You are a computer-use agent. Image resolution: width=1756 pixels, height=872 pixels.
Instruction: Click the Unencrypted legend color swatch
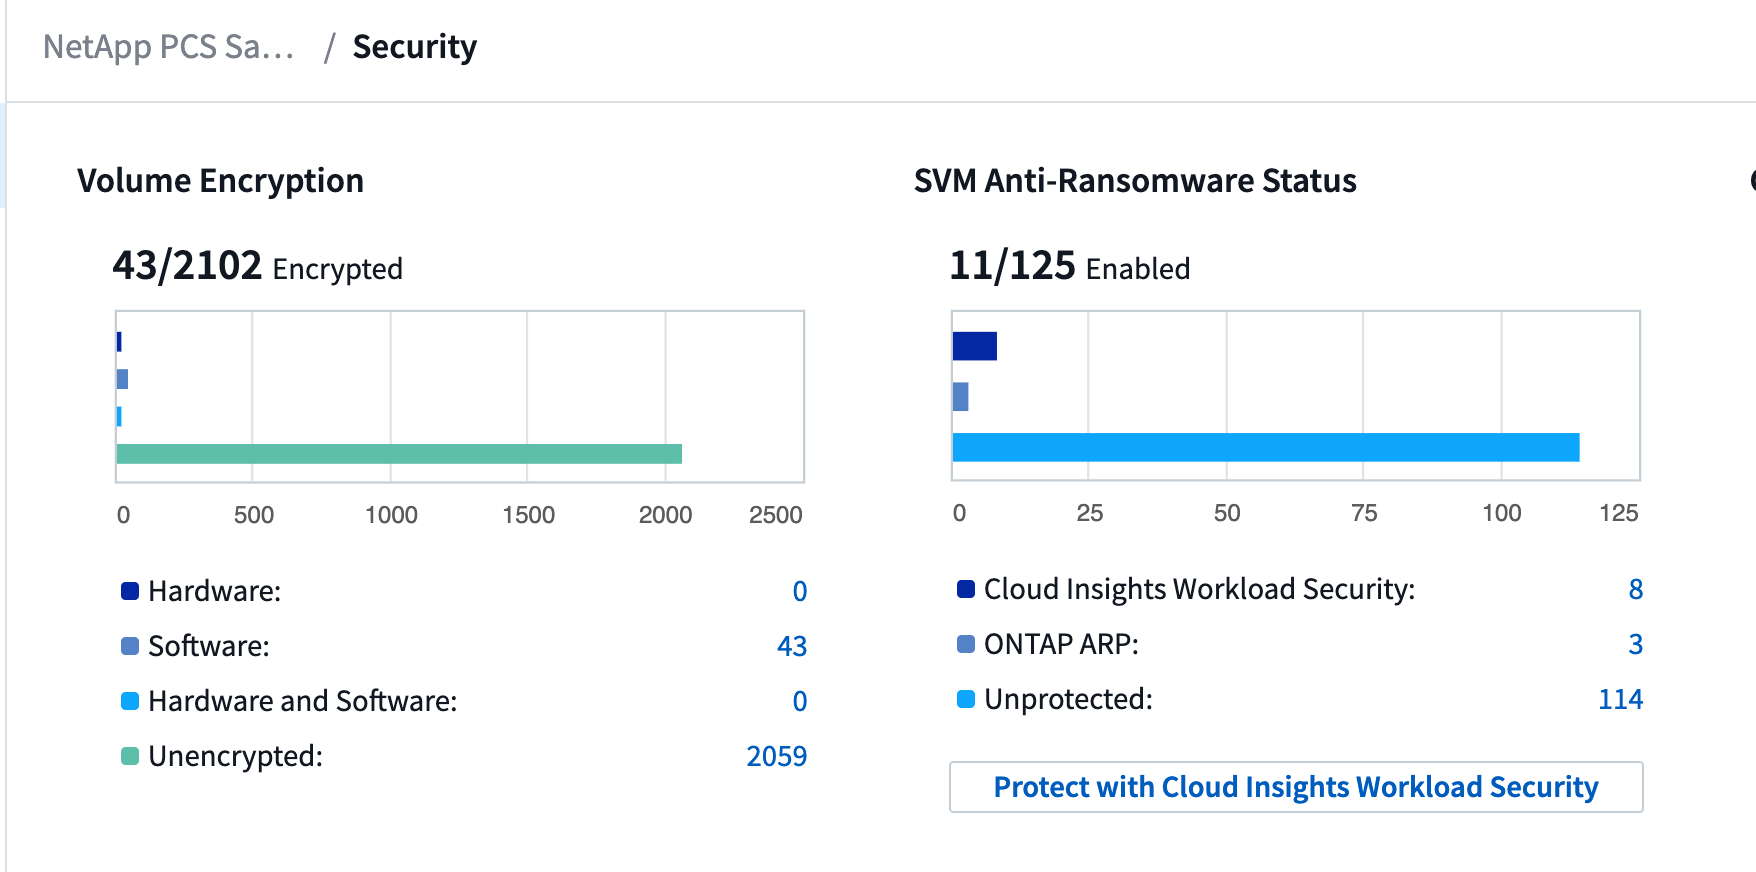click(130, 756)
